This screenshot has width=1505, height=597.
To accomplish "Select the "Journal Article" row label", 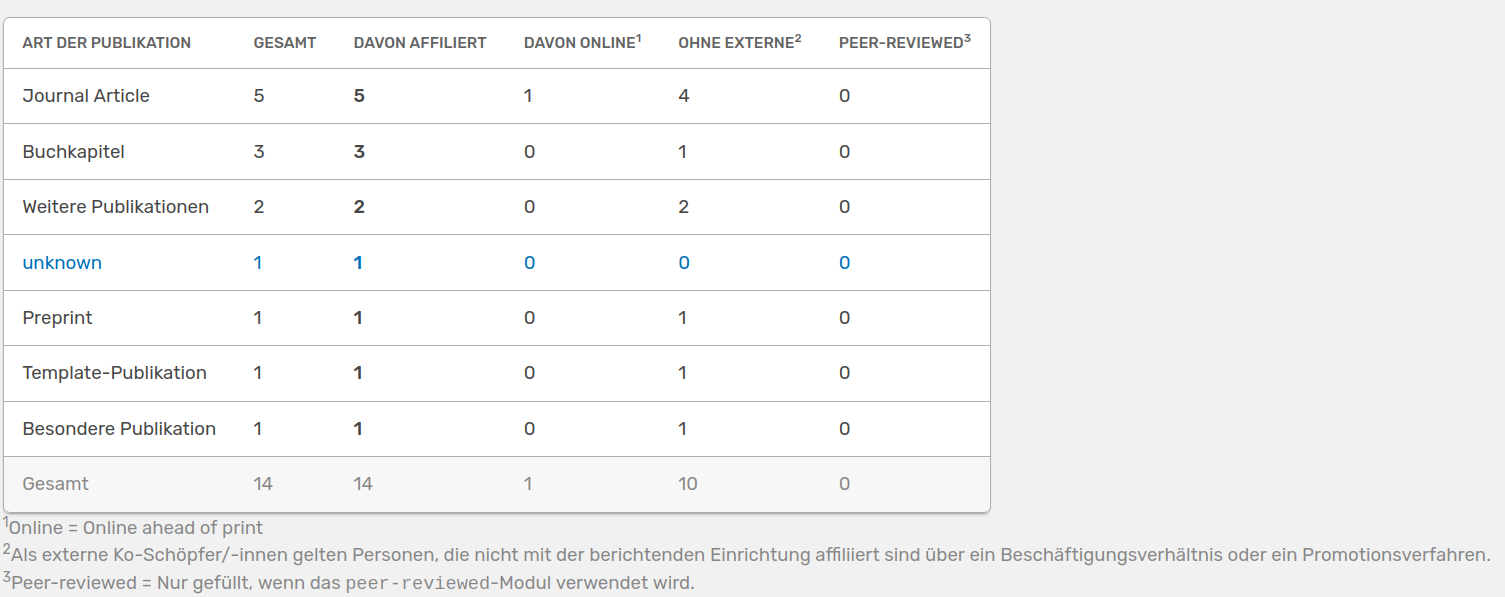I will coord(86,96).
